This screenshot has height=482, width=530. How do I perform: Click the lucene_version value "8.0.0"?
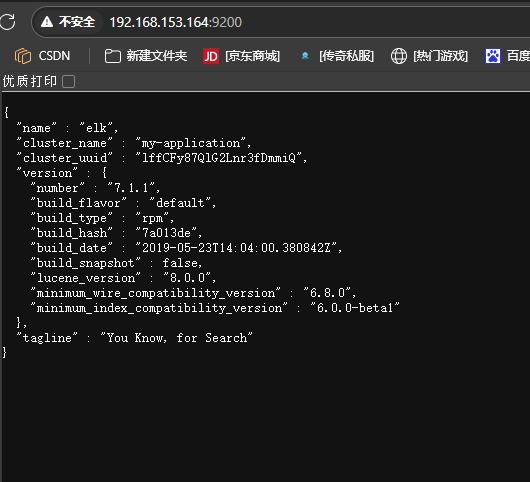point(187,278)
